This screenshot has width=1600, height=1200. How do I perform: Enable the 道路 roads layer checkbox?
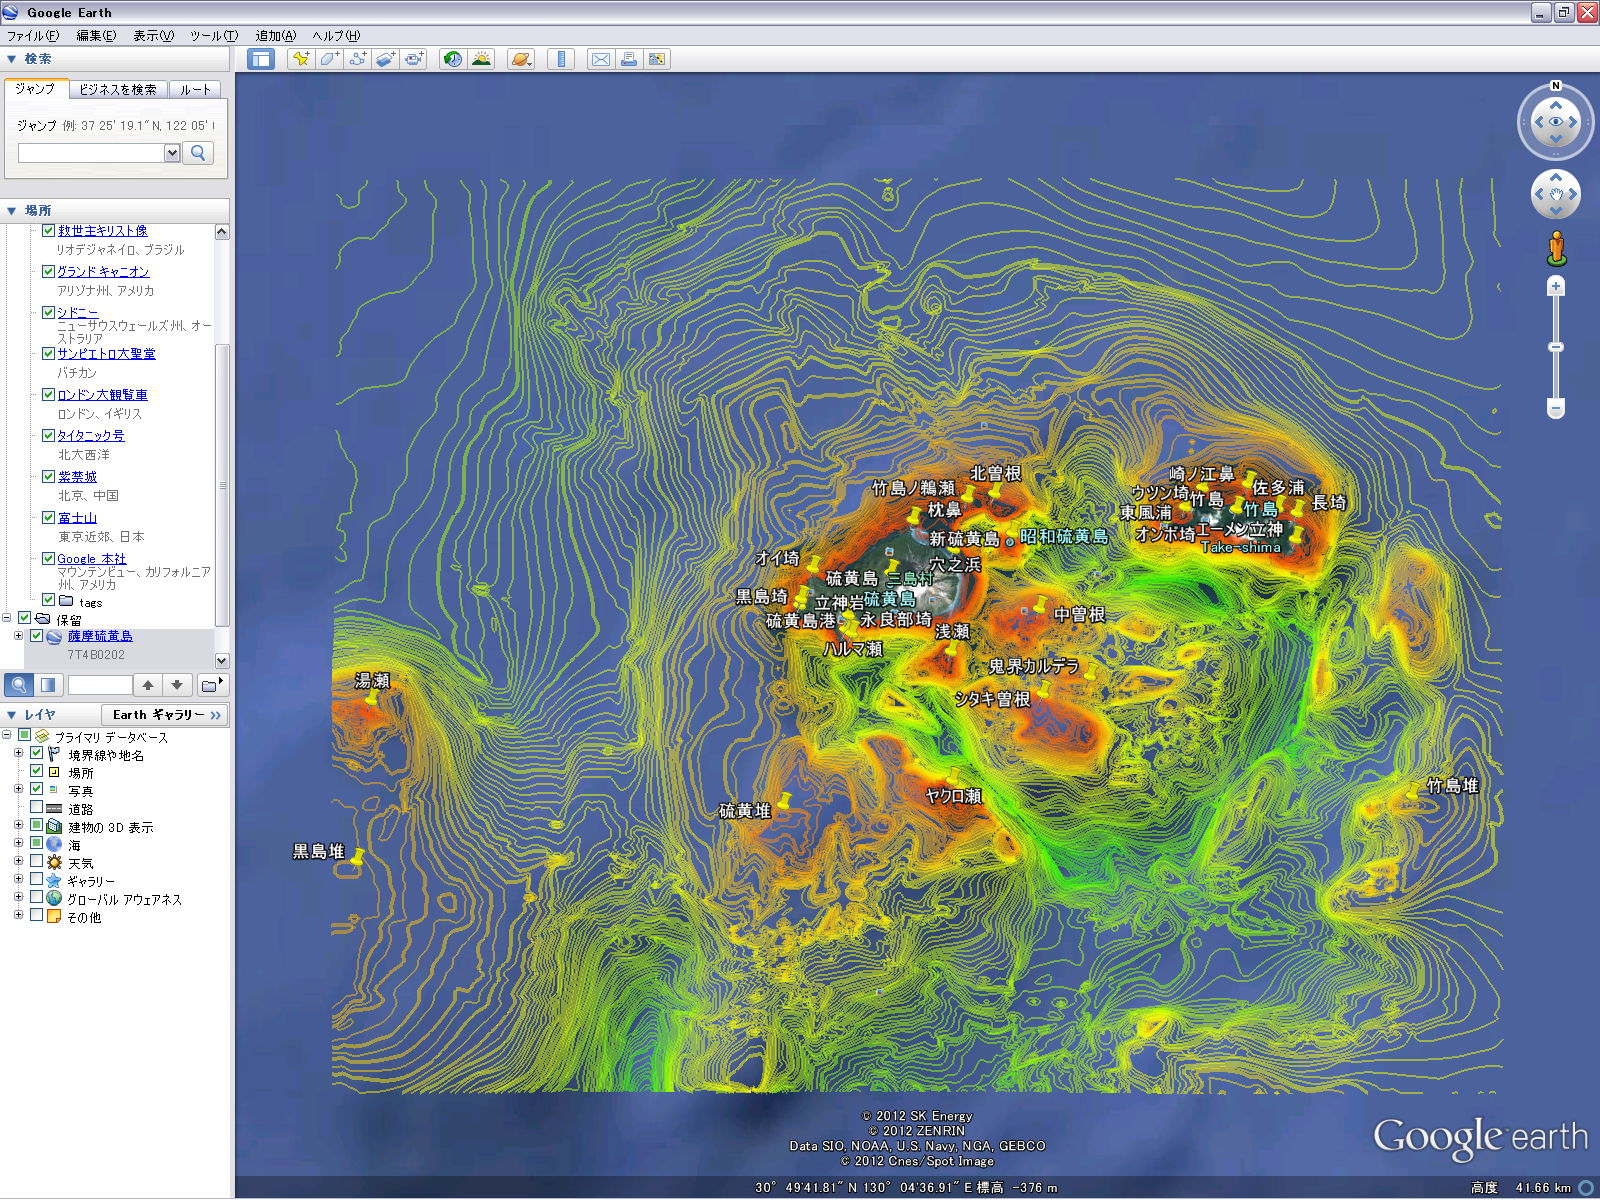pyautogui.click(x=37, y=808)
